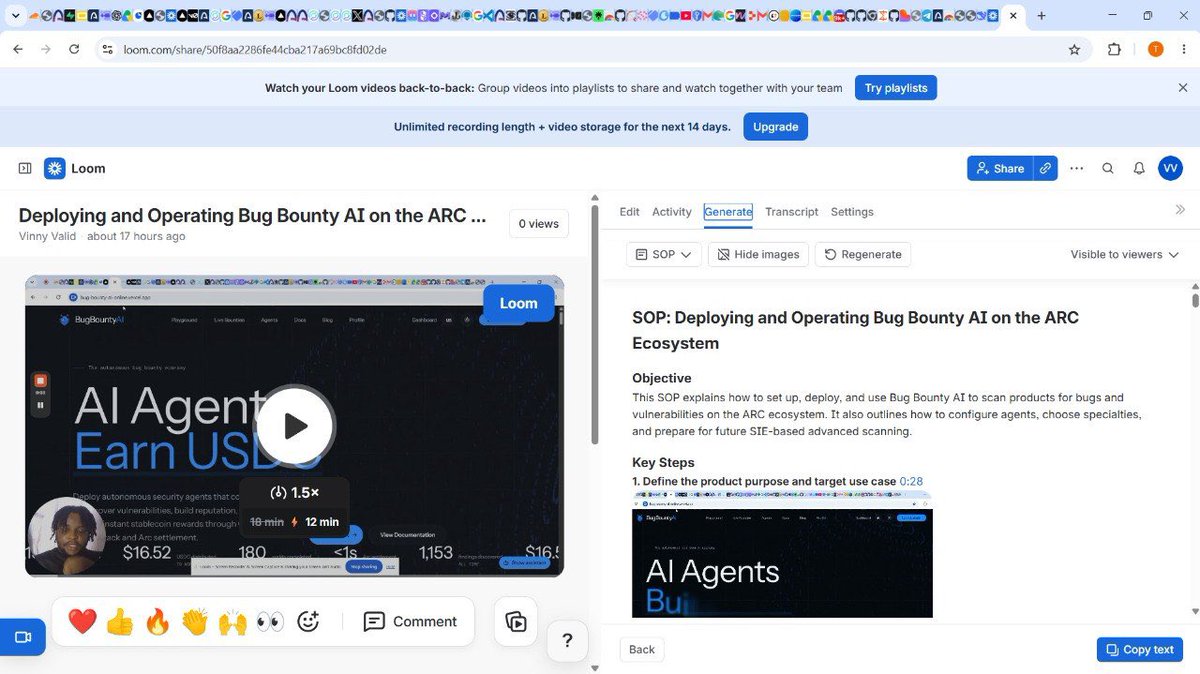
Task: Open notifications bell
Action: 1139,169
